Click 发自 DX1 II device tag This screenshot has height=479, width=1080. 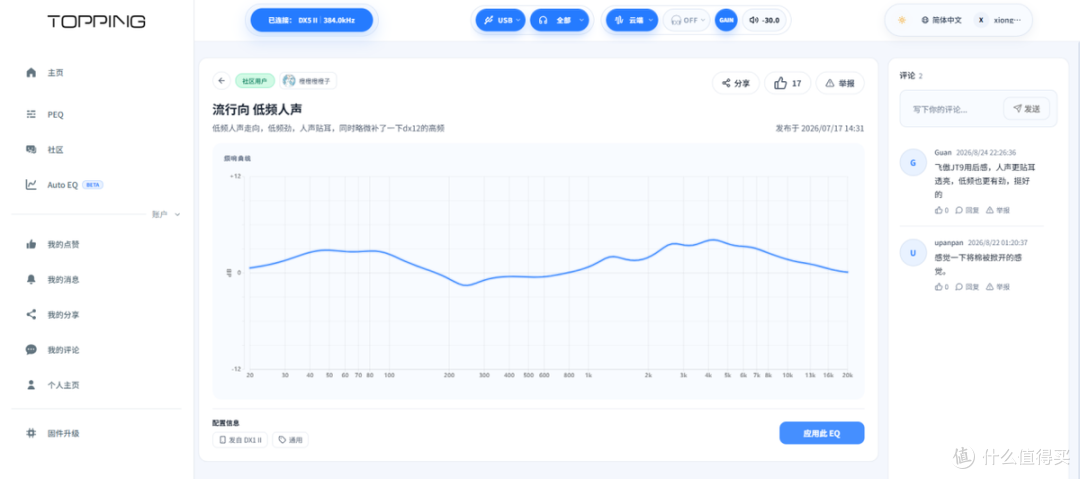(x=240, y=440)
